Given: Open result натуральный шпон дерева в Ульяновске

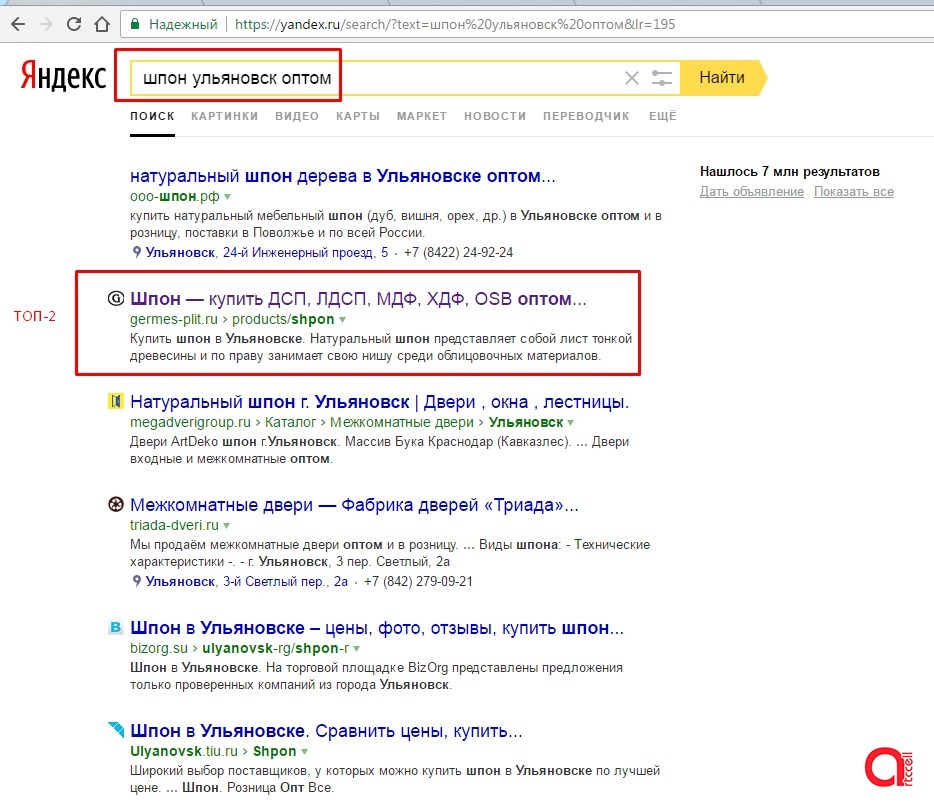Looking at the screenshot, I should point(343,176).
